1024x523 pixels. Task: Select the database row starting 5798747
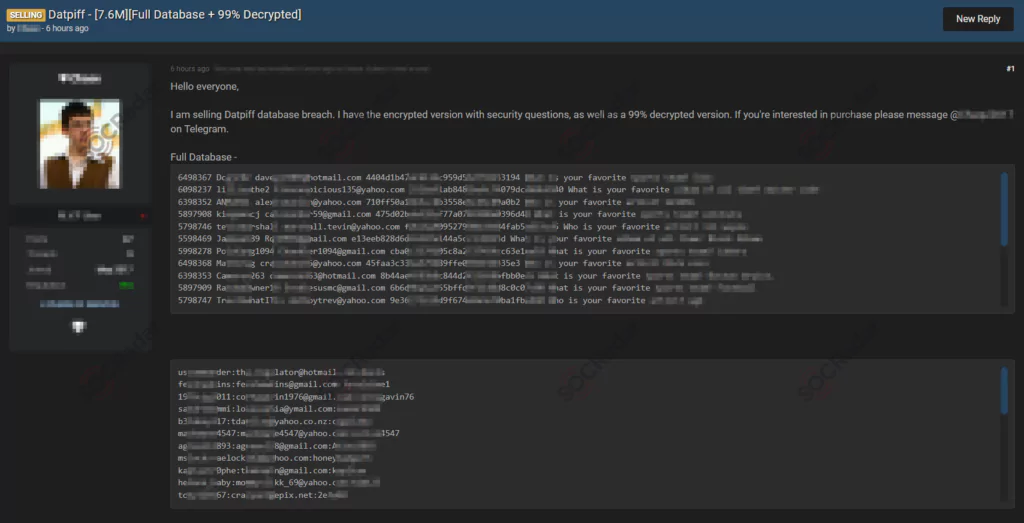438,300
